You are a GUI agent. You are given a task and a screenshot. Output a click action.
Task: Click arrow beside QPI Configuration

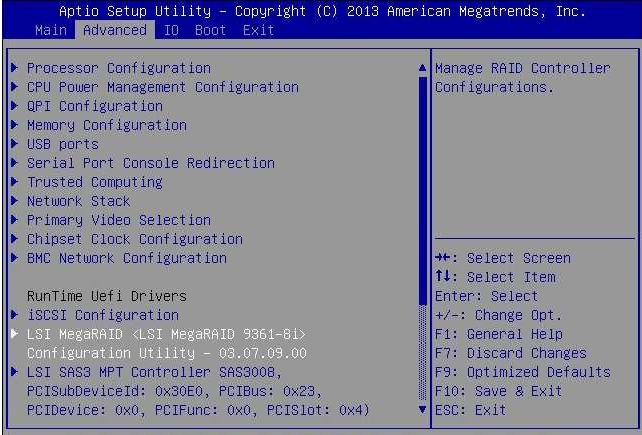(x=14, y=106)
